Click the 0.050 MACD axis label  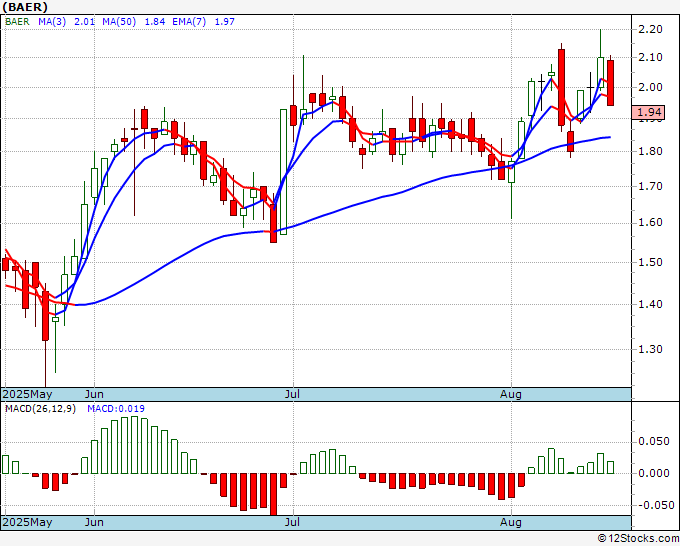pyautogui.click(x=654, y=441)
